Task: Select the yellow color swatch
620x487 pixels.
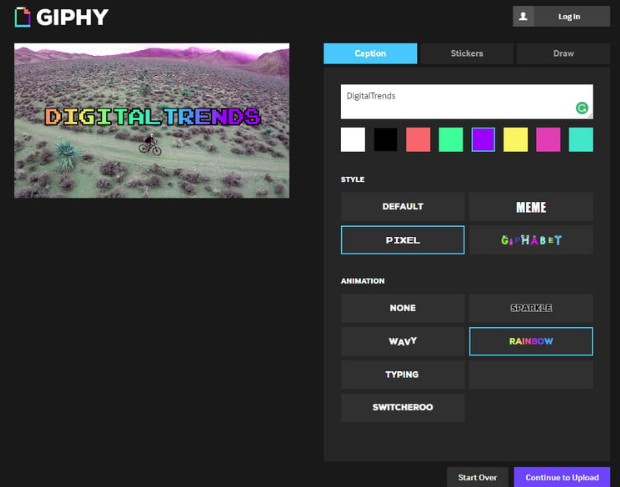Action: tap(516, 140)
